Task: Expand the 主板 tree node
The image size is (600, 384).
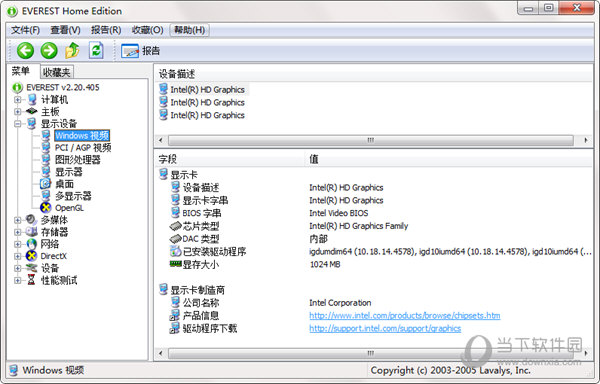Action: point(18,112)
